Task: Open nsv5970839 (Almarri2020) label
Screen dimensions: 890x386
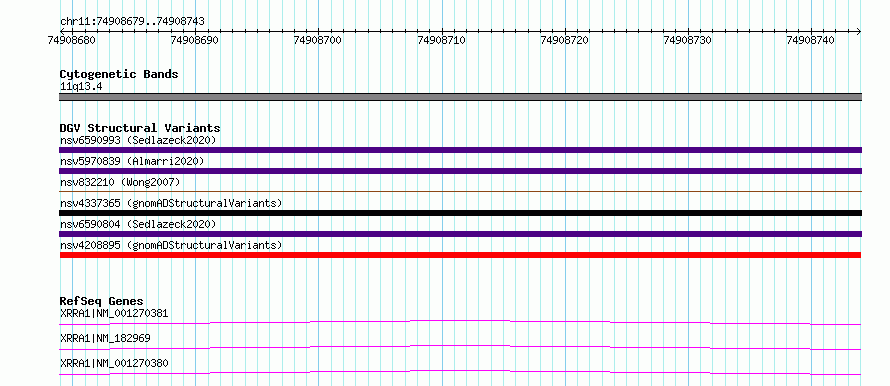Action: pyautogui.click(x=132, y=161)
